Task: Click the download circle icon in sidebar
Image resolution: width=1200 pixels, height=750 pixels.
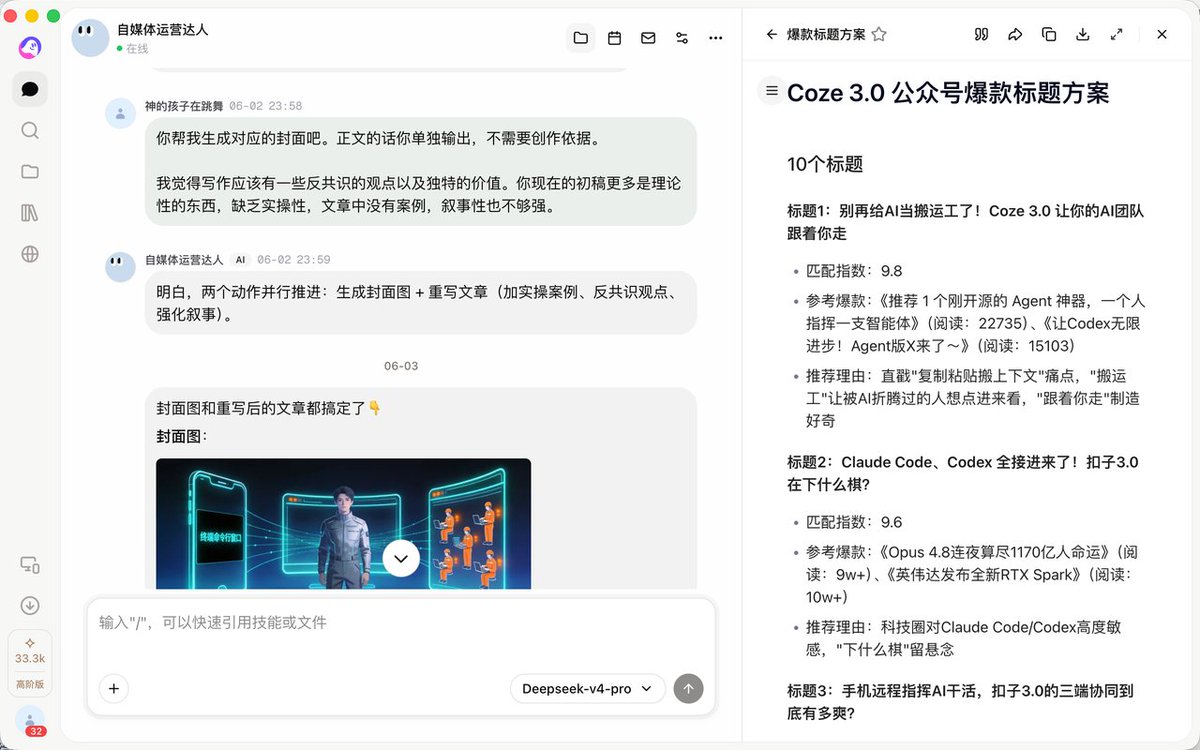Action: coord(30,605)
